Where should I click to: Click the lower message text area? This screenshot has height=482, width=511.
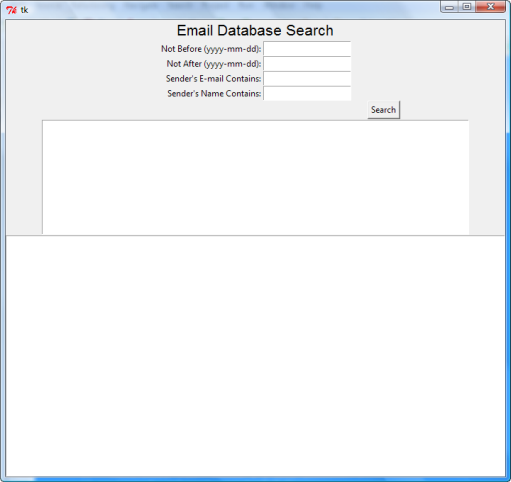pyautogui.click(x=255, y=356)
